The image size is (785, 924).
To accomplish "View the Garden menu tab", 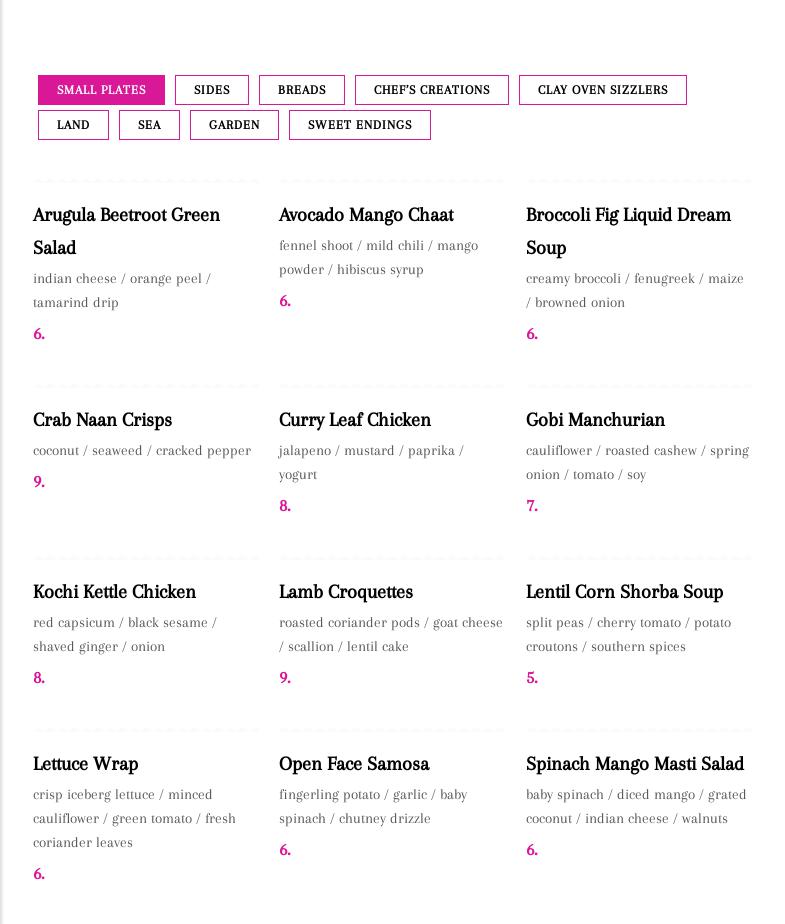I will pyautogui.click(x=234, y=125).
